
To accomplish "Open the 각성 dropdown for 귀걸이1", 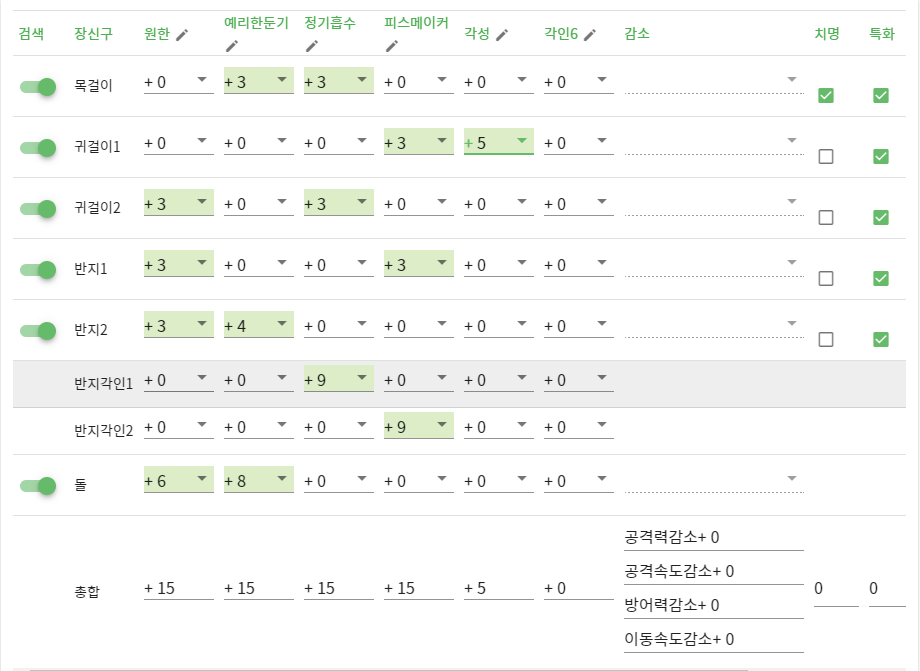I will point(499,143).
